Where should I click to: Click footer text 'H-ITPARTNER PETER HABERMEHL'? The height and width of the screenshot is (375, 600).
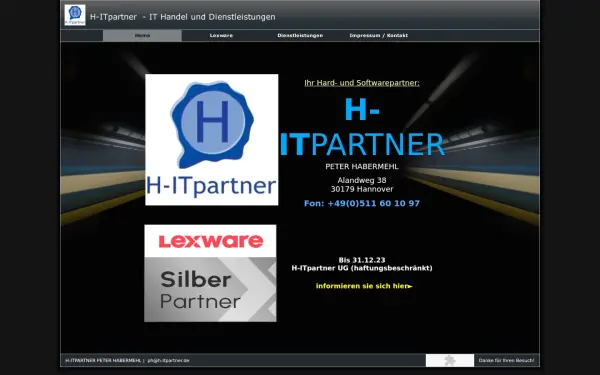(x=103, y=360)
